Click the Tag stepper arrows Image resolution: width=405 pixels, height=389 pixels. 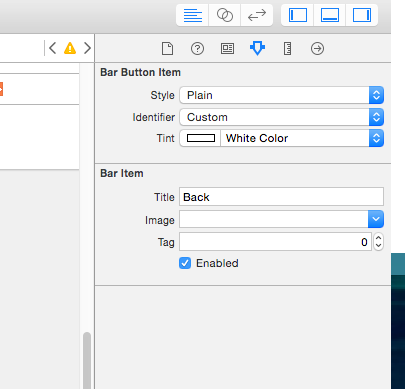point(378,242)
